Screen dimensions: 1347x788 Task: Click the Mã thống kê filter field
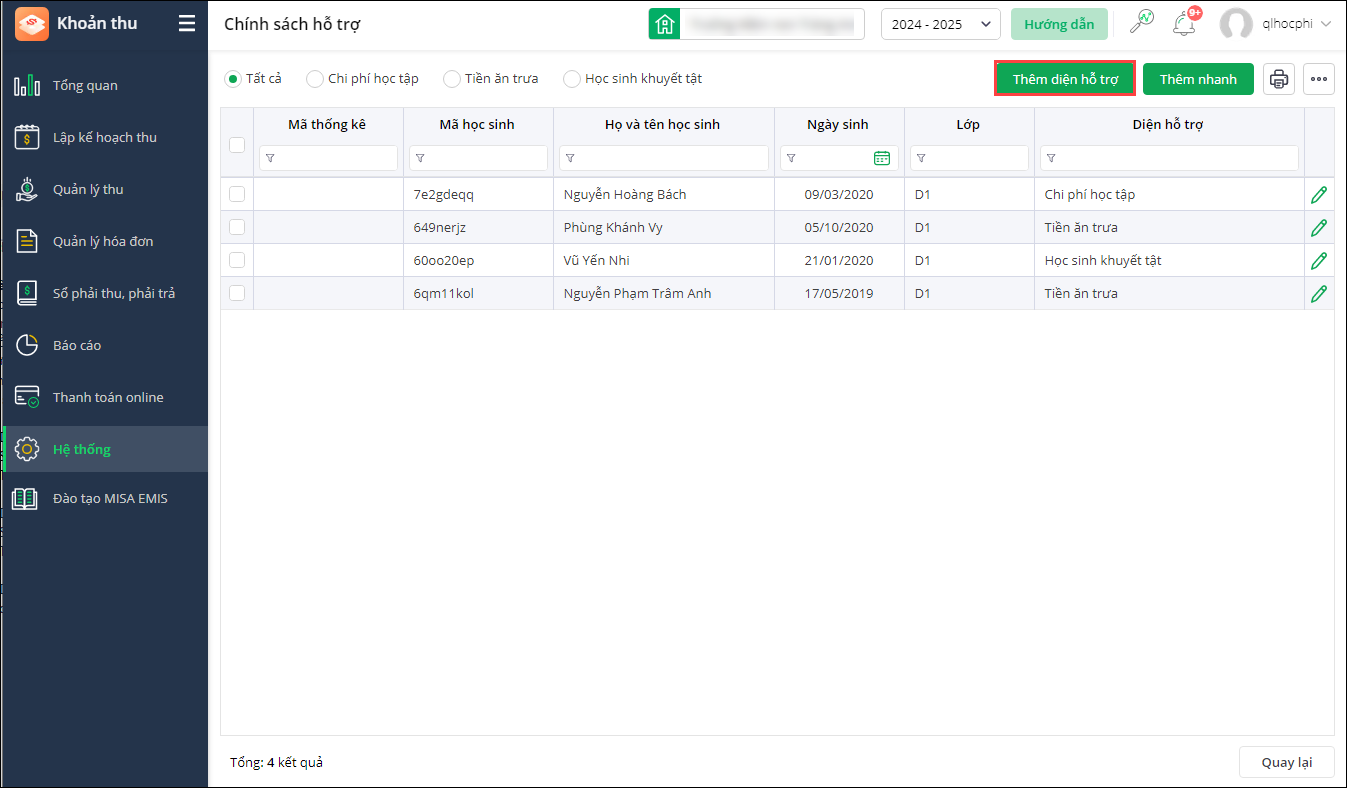pyautogui.click(x=328, y=158)
